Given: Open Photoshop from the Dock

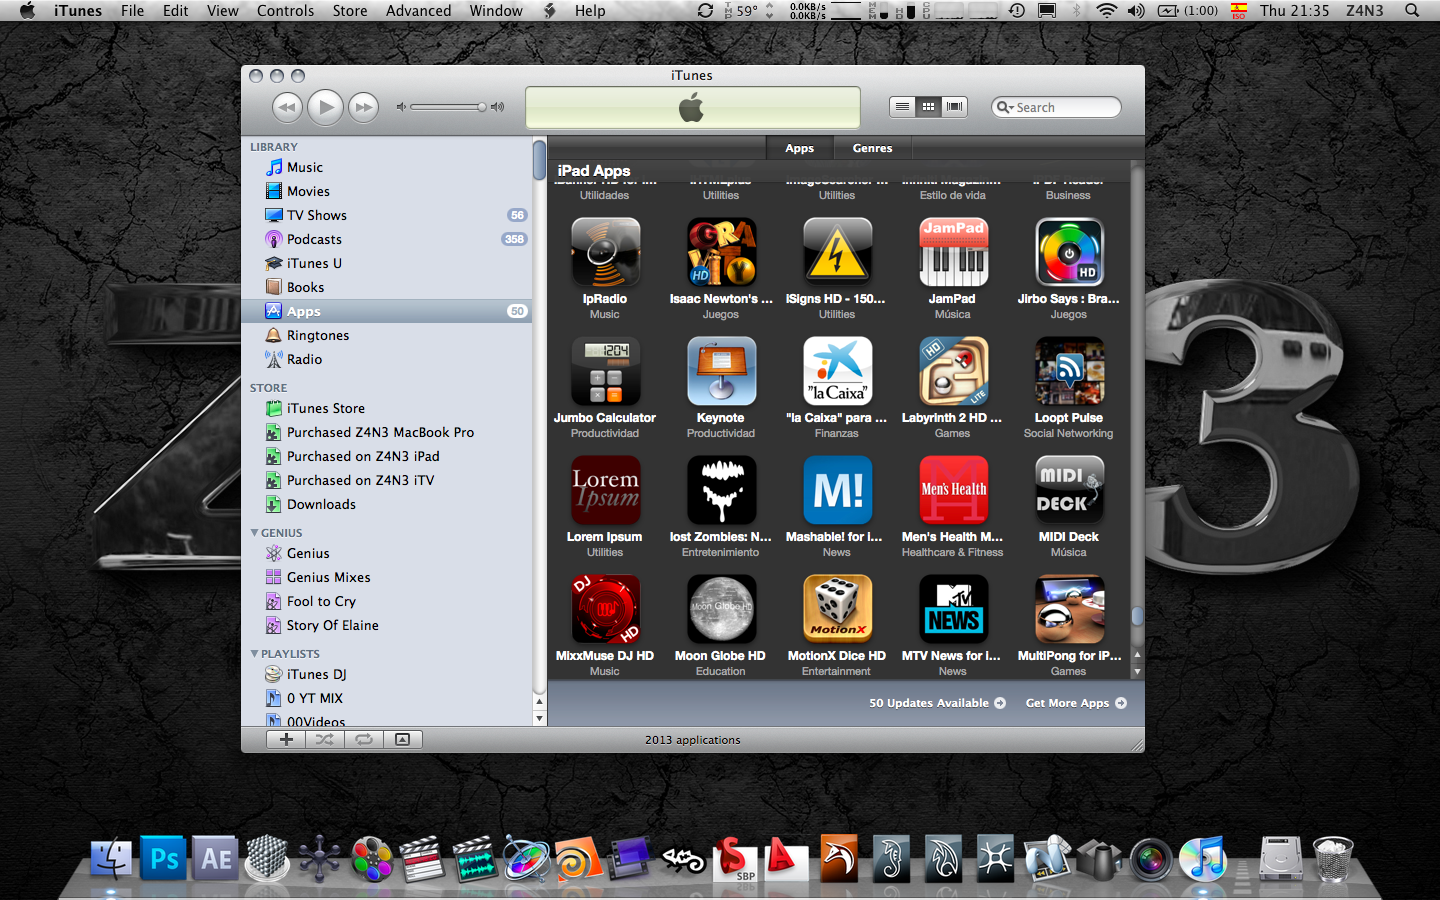Looking at the screenshot, I should click(x=164, y=859).
